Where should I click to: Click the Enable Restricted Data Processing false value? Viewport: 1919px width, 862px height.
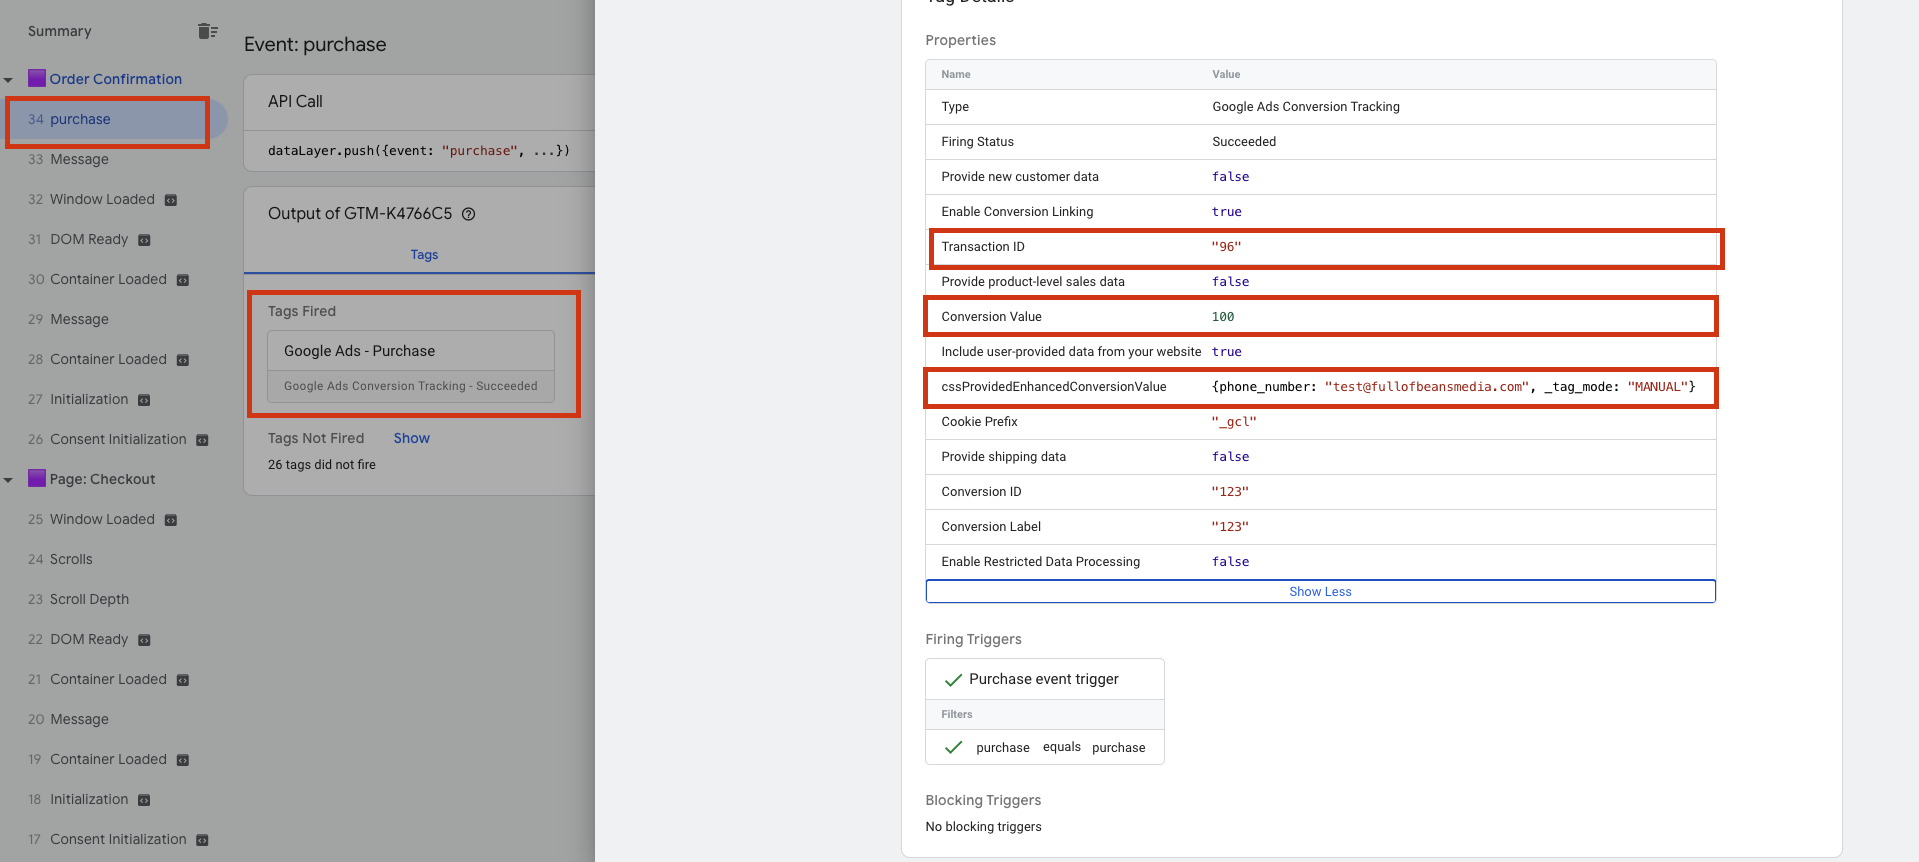1231,562
